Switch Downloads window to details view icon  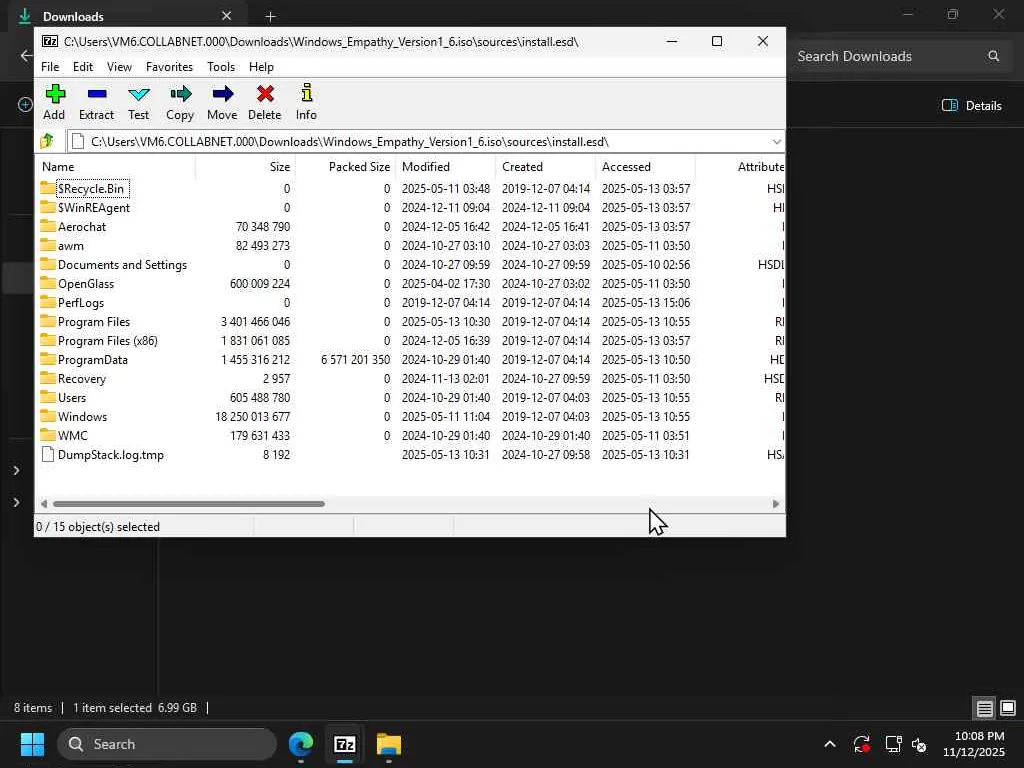(984, 708)
